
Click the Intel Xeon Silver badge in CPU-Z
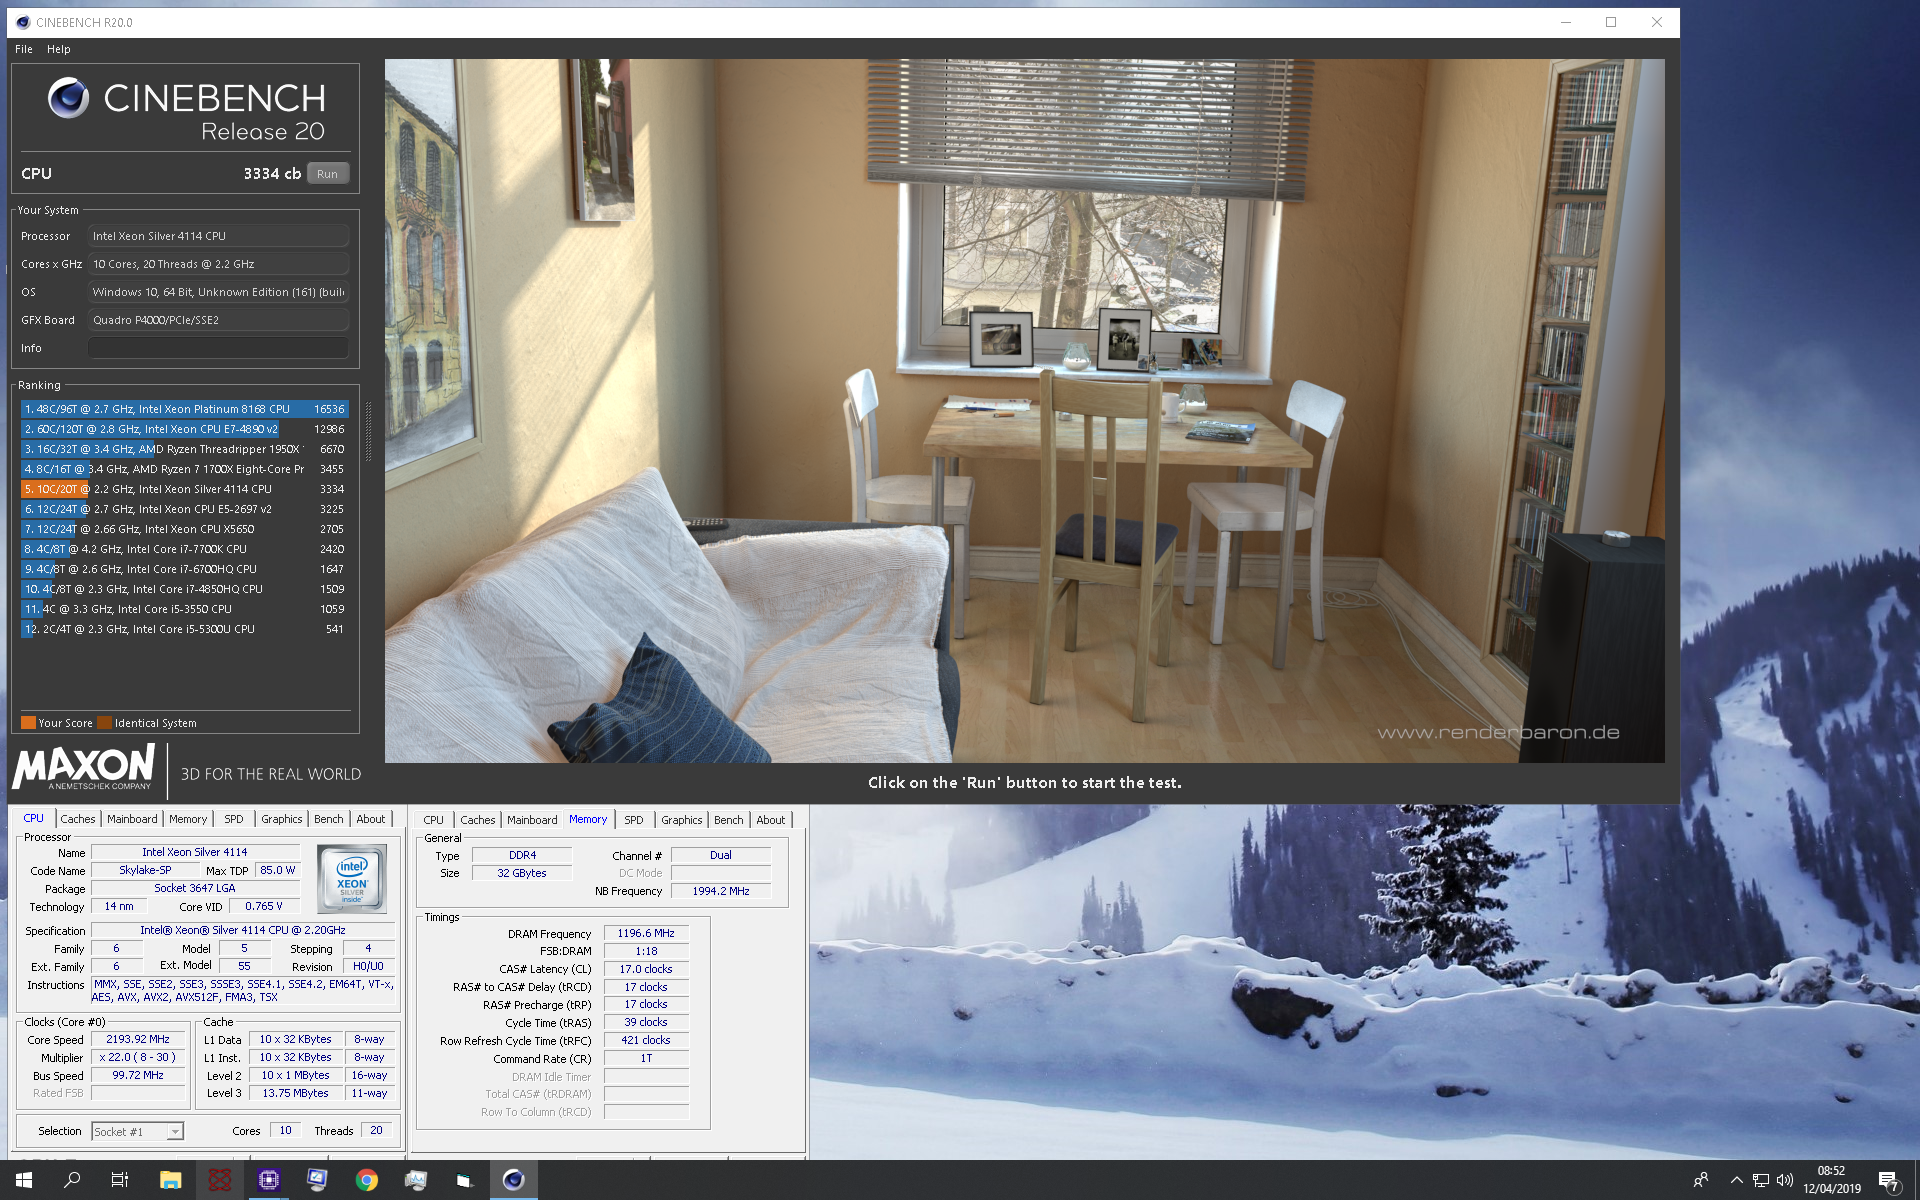point(352,879)
